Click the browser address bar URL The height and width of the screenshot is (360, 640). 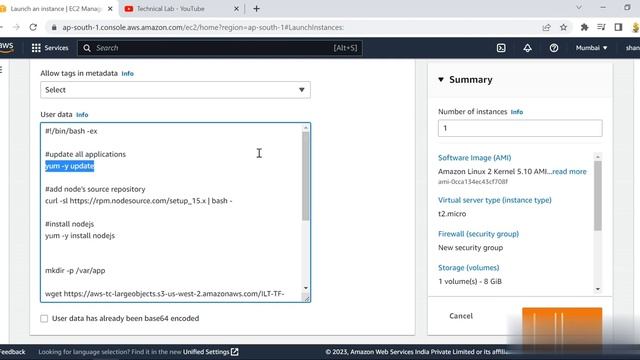coord(203,27)
